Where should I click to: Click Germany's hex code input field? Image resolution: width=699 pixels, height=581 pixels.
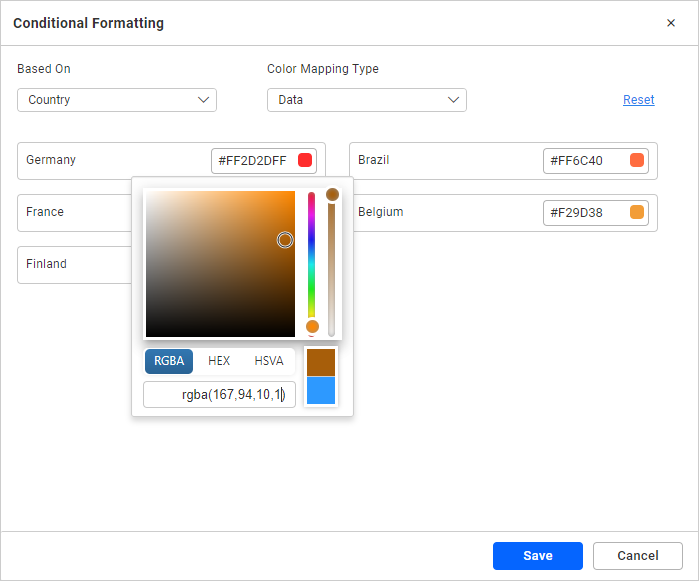pyautogui.click(x=251, y=160)
